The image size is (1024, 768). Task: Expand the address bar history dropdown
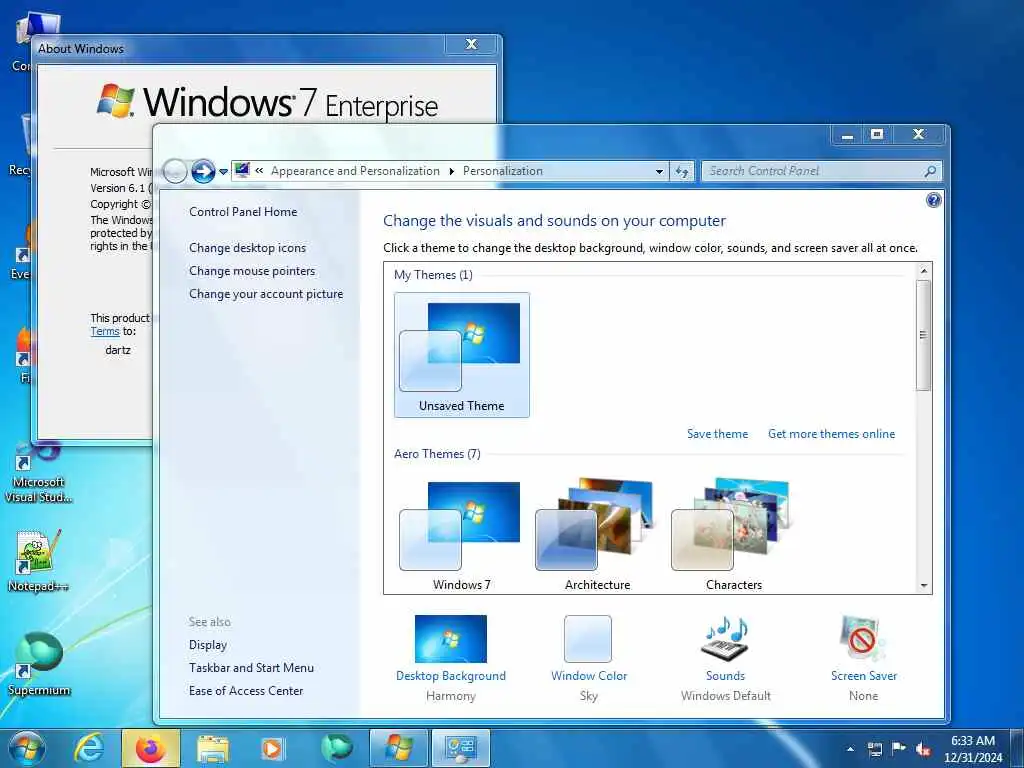pyautogui.click(x=660, y=171)
